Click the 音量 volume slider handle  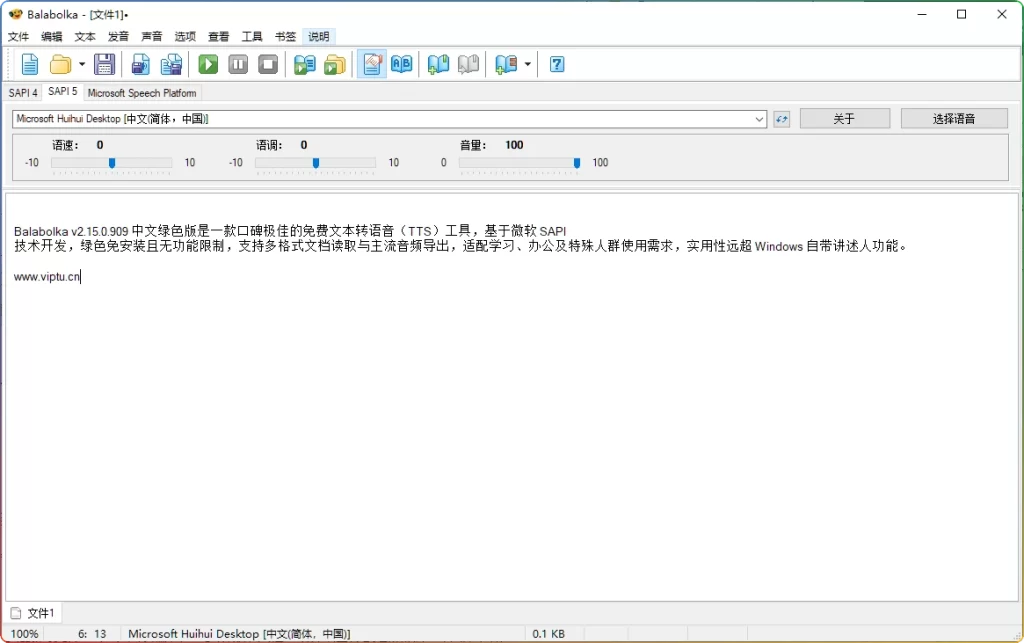click(577, 162)
